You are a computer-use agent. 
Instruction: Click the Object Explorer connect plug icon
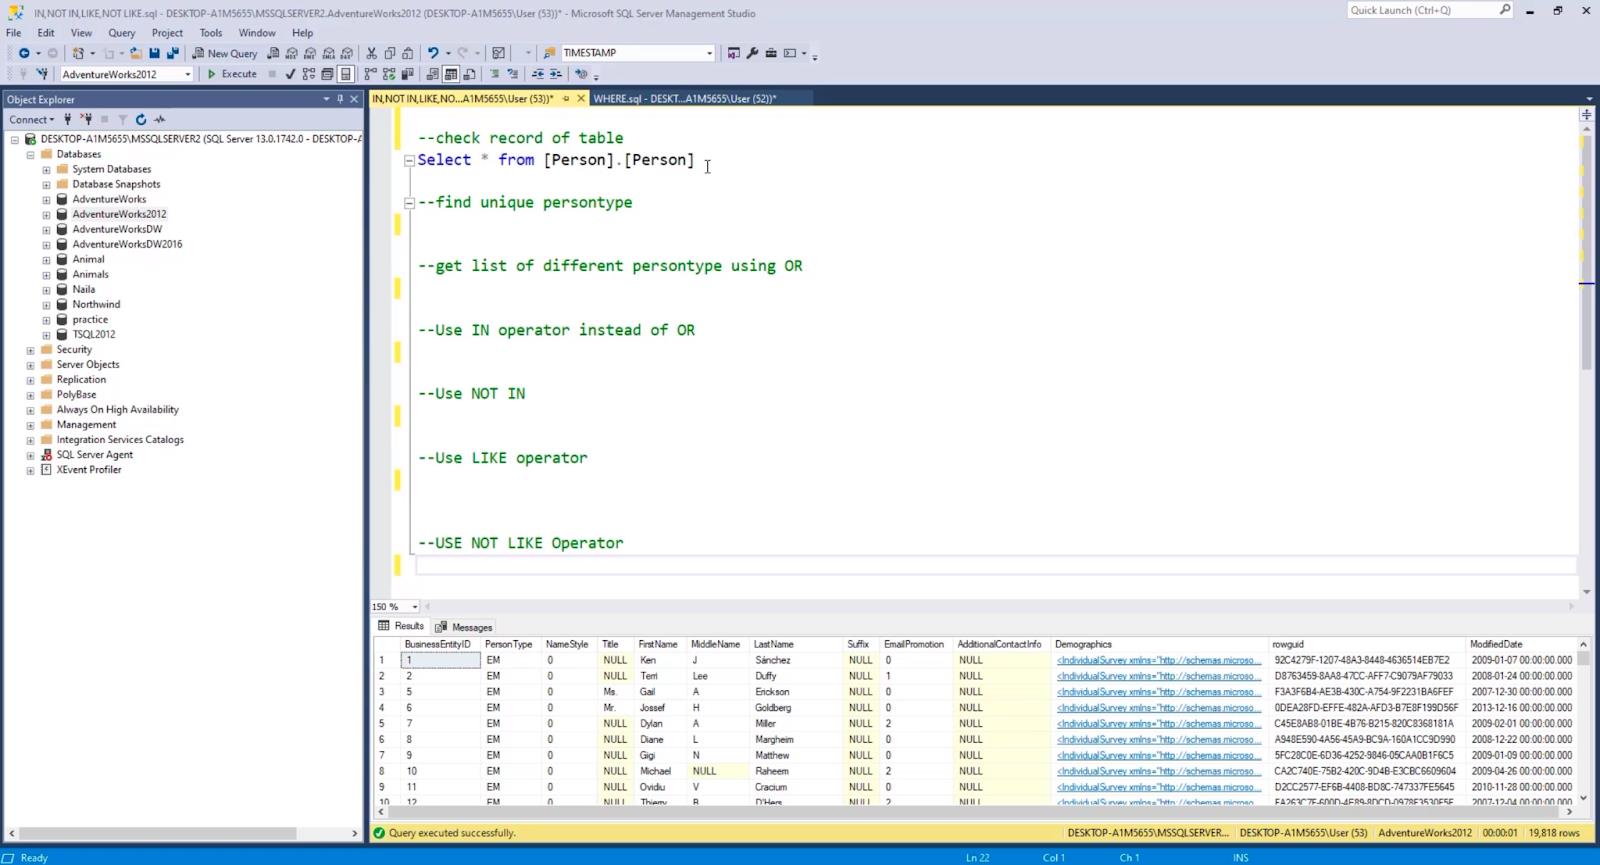pyautogui.click(x=68, y=119)
